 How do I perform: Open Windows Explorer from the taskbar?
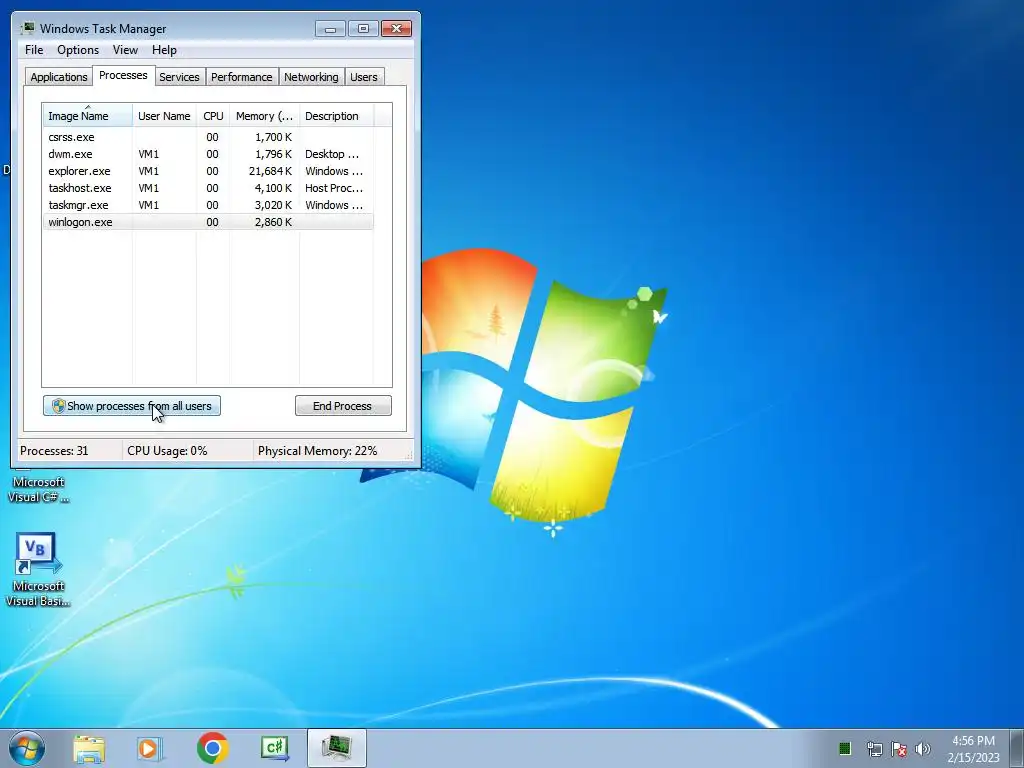pyautogui.click(x=89, y=748)
